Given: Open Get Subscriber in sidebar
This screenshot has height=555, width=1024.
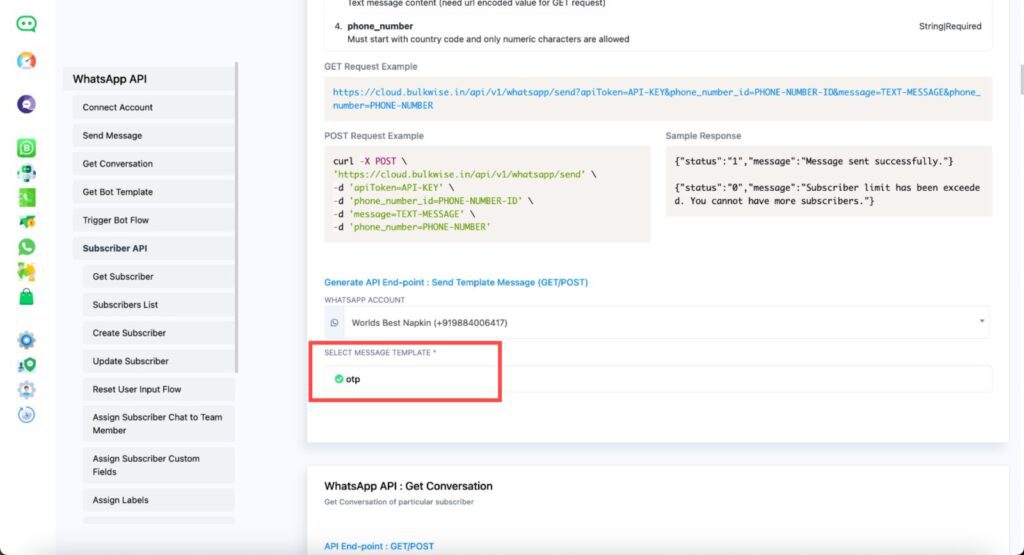Looking at the screenshot, I should click(159, 276).
